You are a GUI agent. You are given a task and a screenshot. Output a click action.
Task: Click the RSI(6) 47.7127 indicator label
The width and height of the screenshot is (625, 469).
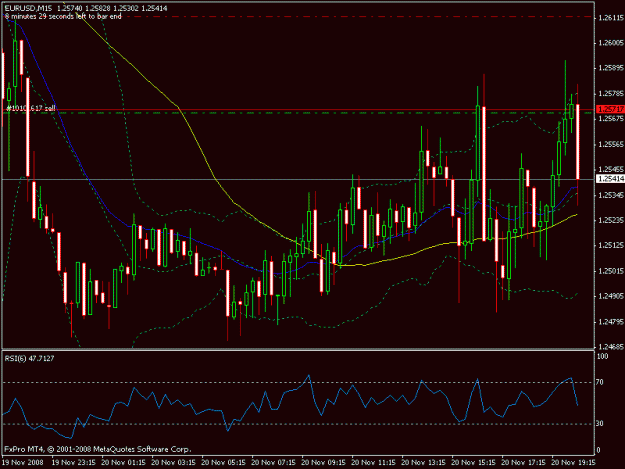[29, 359]
